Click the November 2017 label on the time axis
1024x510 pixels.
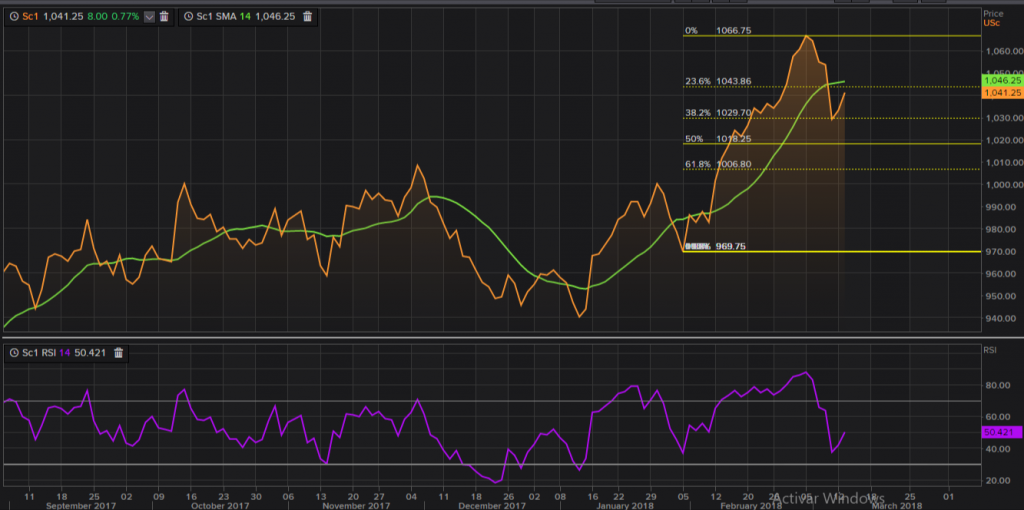357,505
